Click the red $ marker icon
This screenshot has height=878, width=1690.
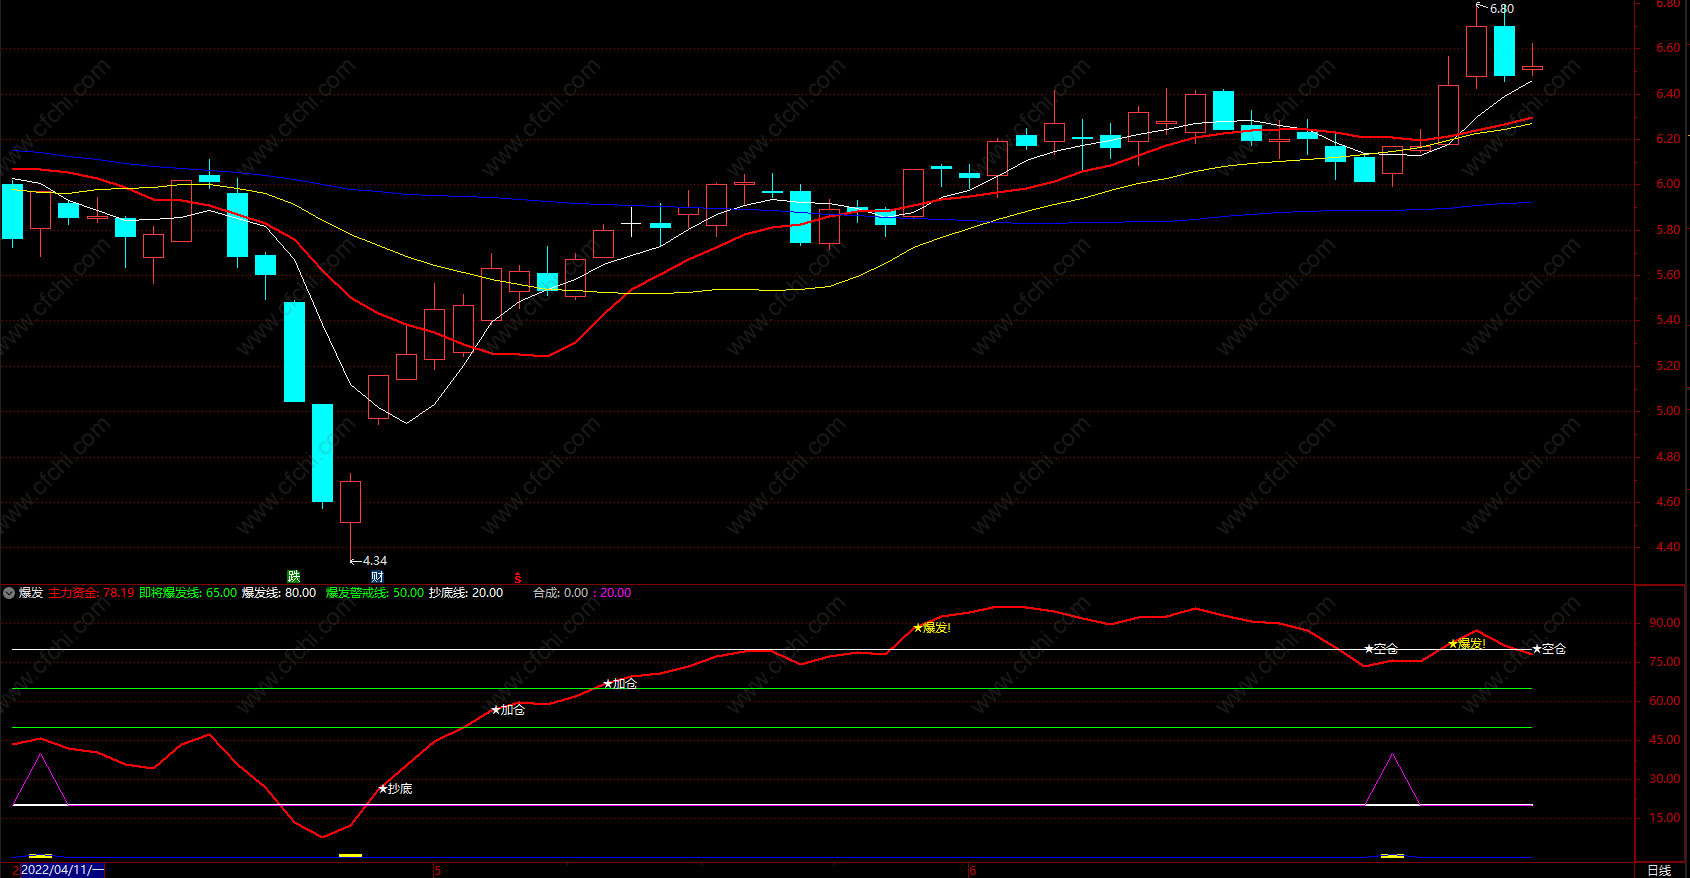tap(518, 578)
